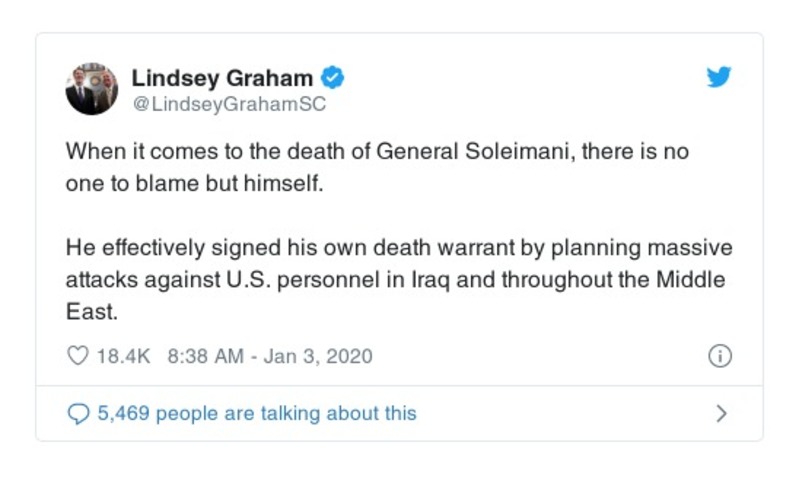Image resolution: width=799 pixels, height=490 pixels.
Task: Like the tweet with the heart icon
Action: click(77, 356)
